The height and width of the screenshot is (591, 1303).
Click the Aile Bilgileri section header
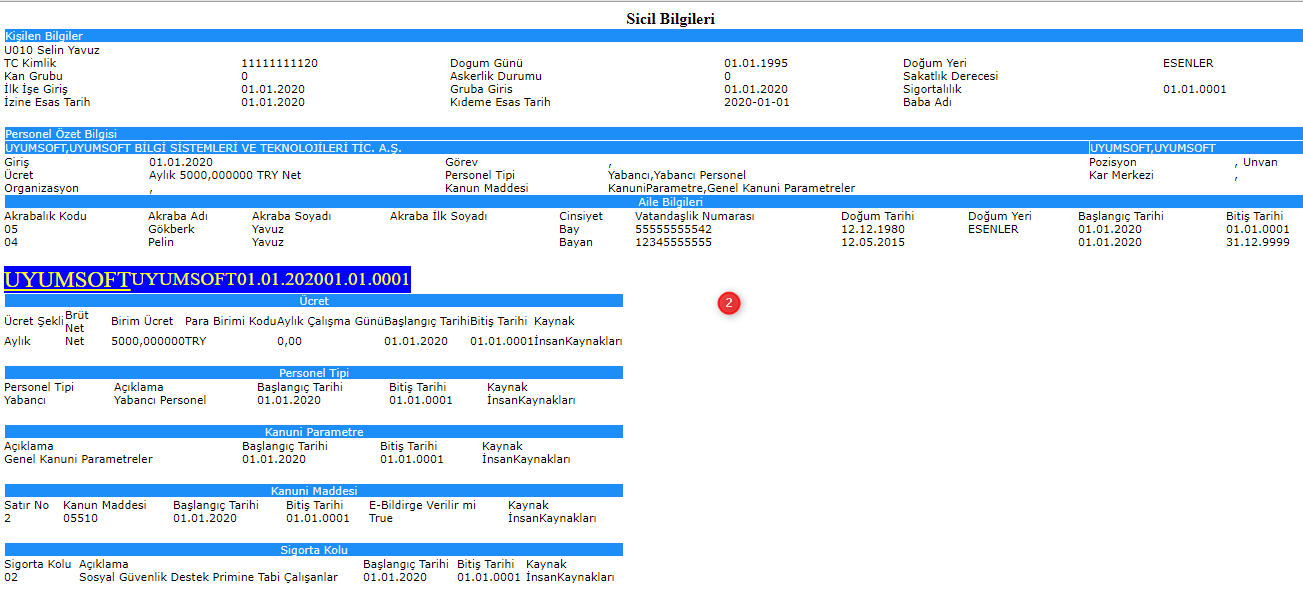pyautogui.click(x=653, y=202)
